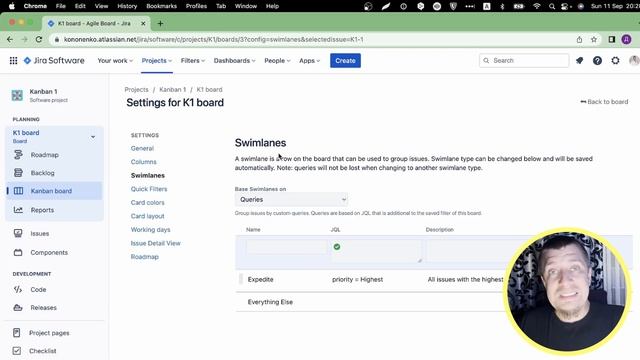Open the Jira app switcher grid icon
The height and width of the screenshot is (360, 640).
(x=13, y=60)
